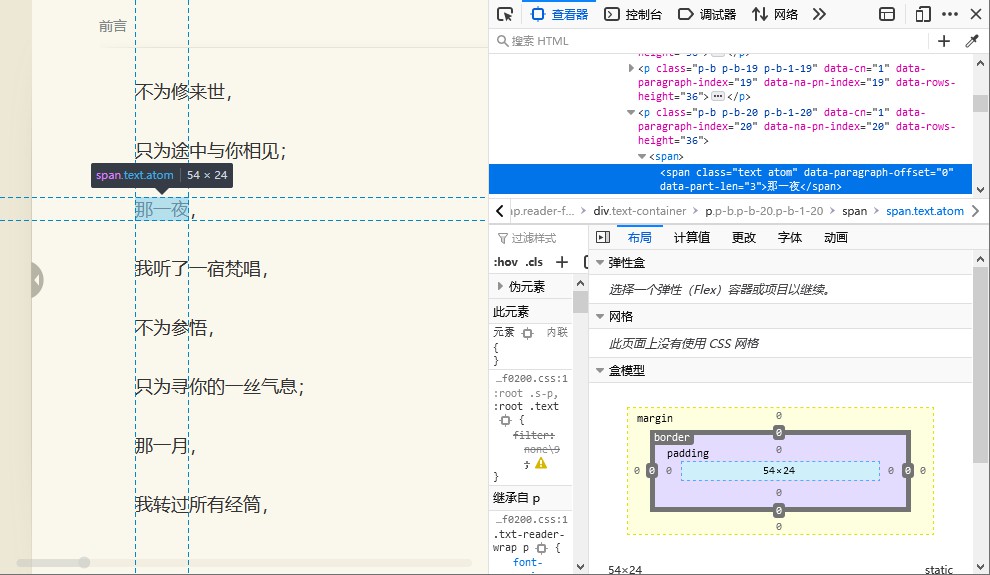Add a new HTML node
990x575 pixels.
click(944, 41)
